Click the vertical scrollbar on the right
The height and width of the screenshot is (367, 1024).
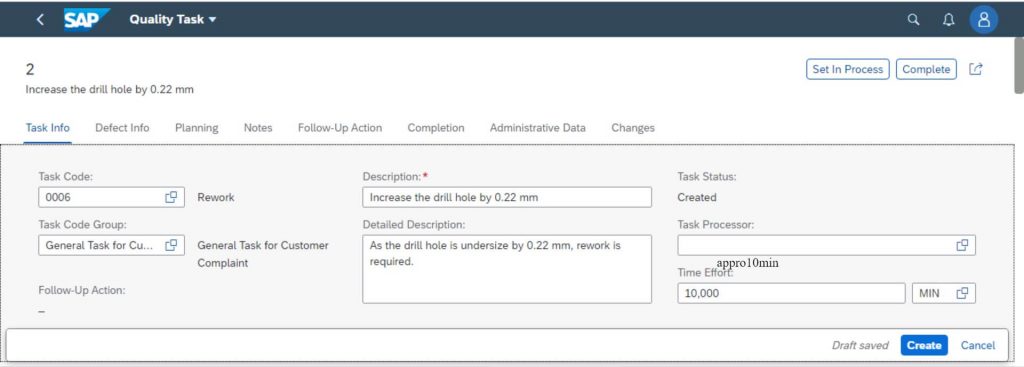pos(1019,65)
